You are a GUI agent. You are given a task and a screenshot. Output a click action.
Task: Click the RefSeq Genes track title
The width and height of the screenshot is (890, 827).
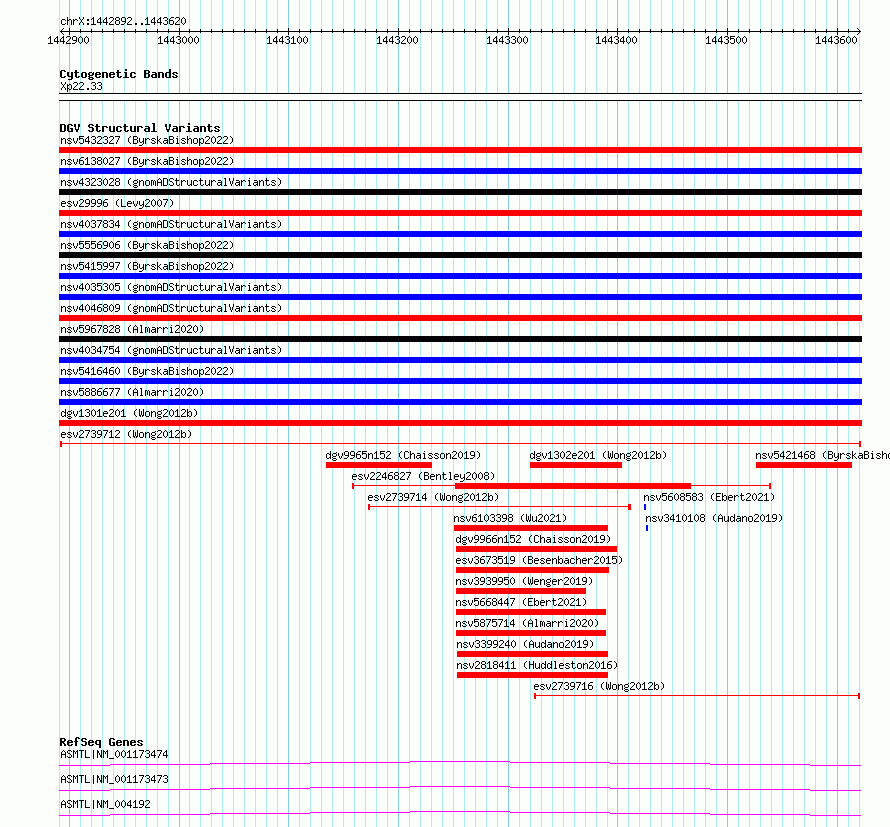(x=101, y=742)
